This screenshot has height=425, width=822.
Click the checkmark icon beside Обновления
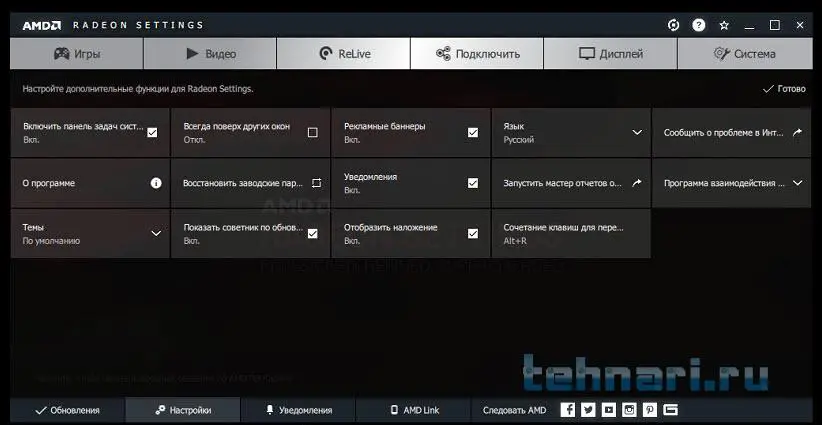point(40,410)
